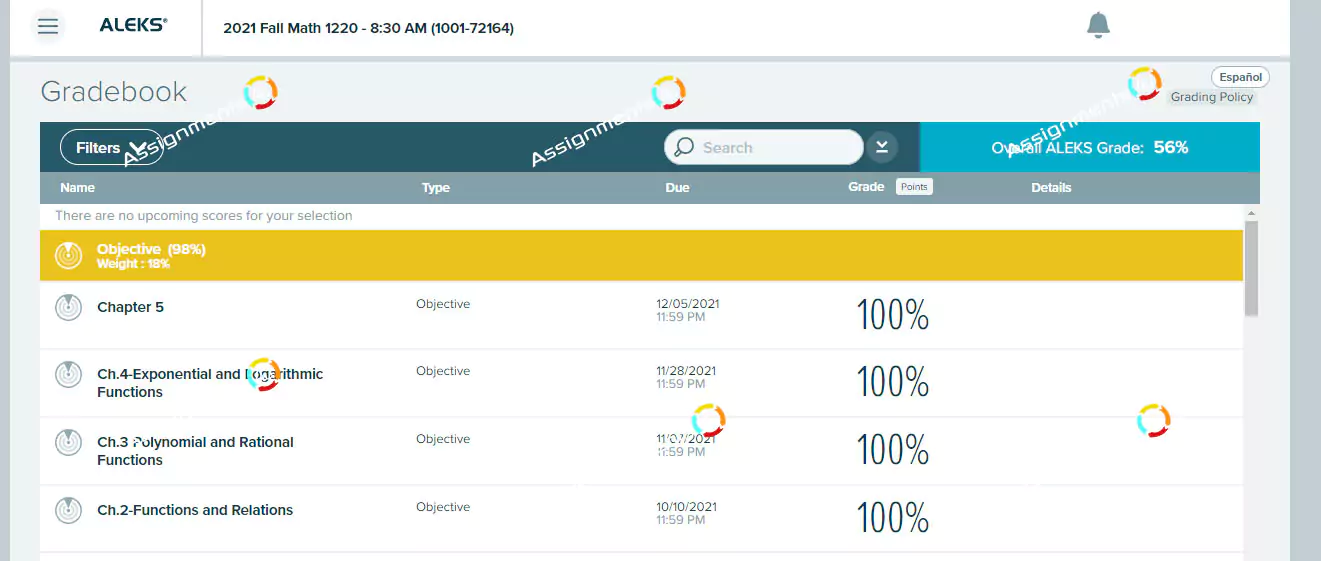1321x561 pixels.
Task: Sort by the Name column header
Action: [77, 188]
